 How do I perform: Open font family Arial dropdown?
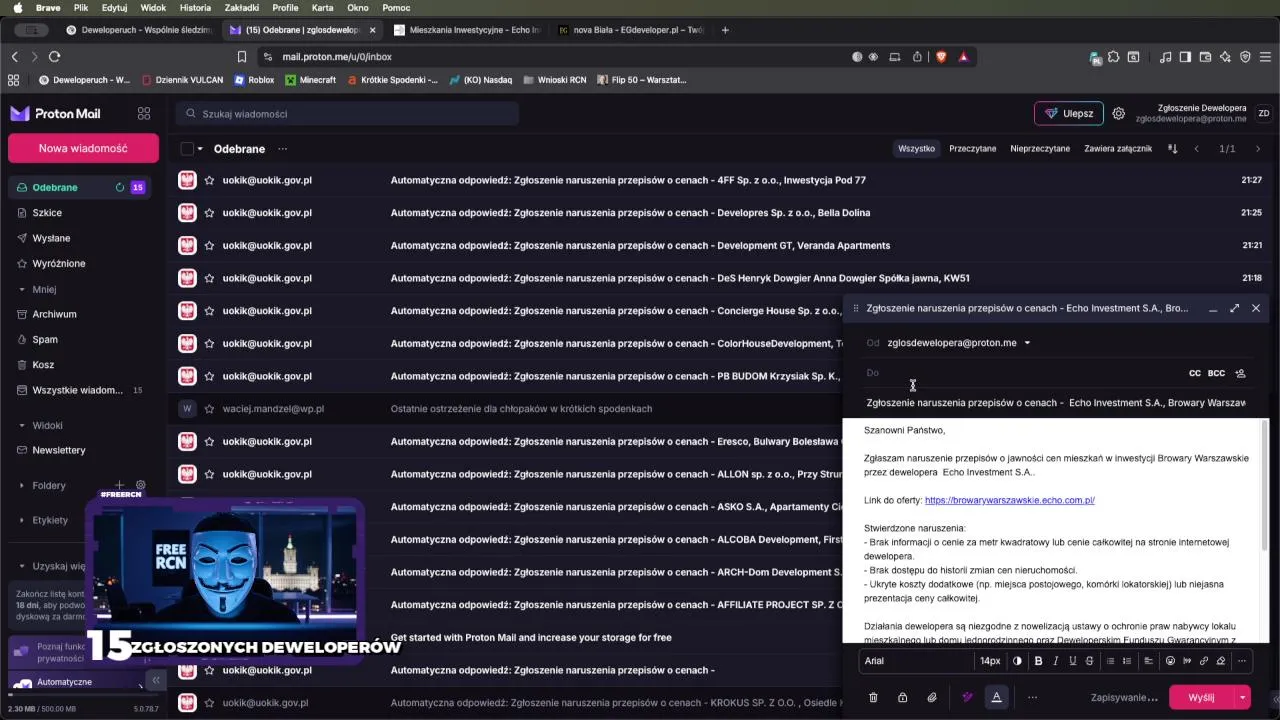click(916, 661)
